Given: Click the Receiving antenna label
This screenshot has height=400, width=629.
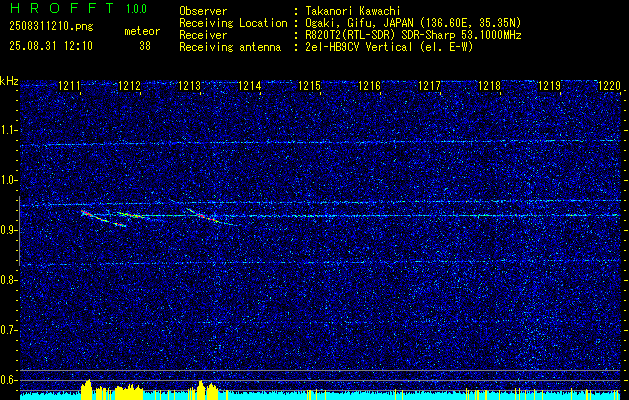Looking at the screenshot, I should click(230, 47).
